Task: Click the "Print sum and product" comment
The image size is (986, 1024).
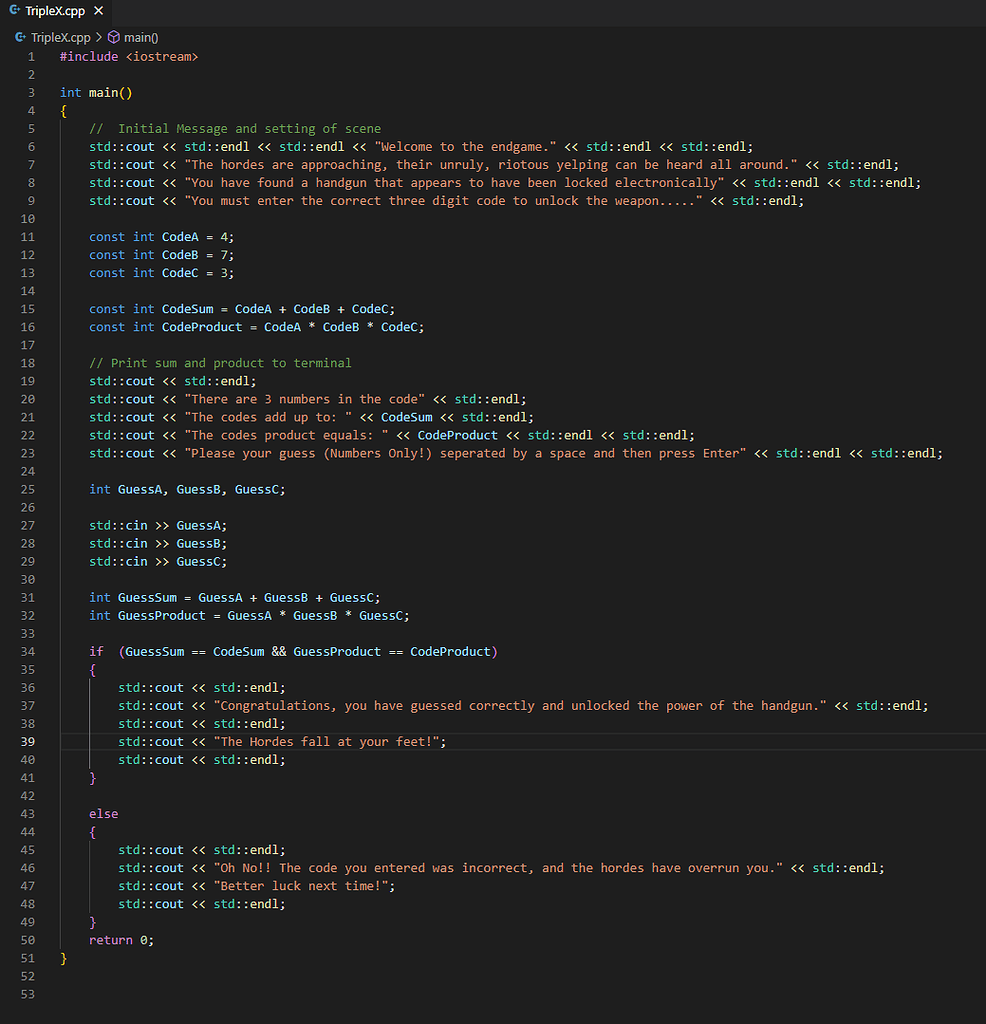Action: pyautogui.click(x=220, y=363)
